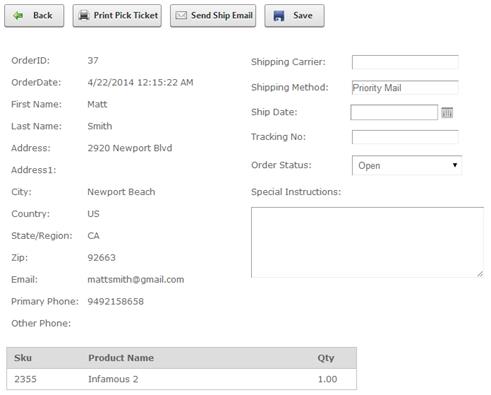Click the Print Pick Ticket button text
491x395 pixels.
point(126,15)
